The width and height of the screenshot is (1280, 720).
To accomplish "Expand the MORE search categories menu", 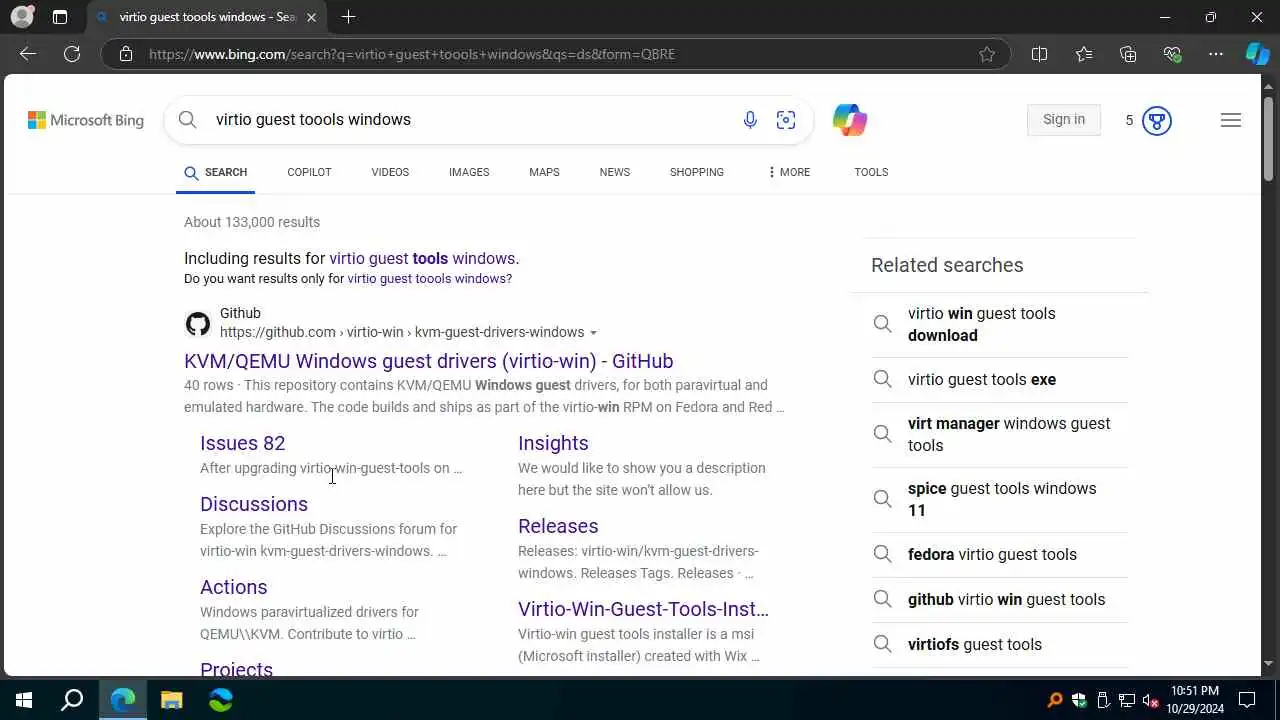I will [789, 172].
